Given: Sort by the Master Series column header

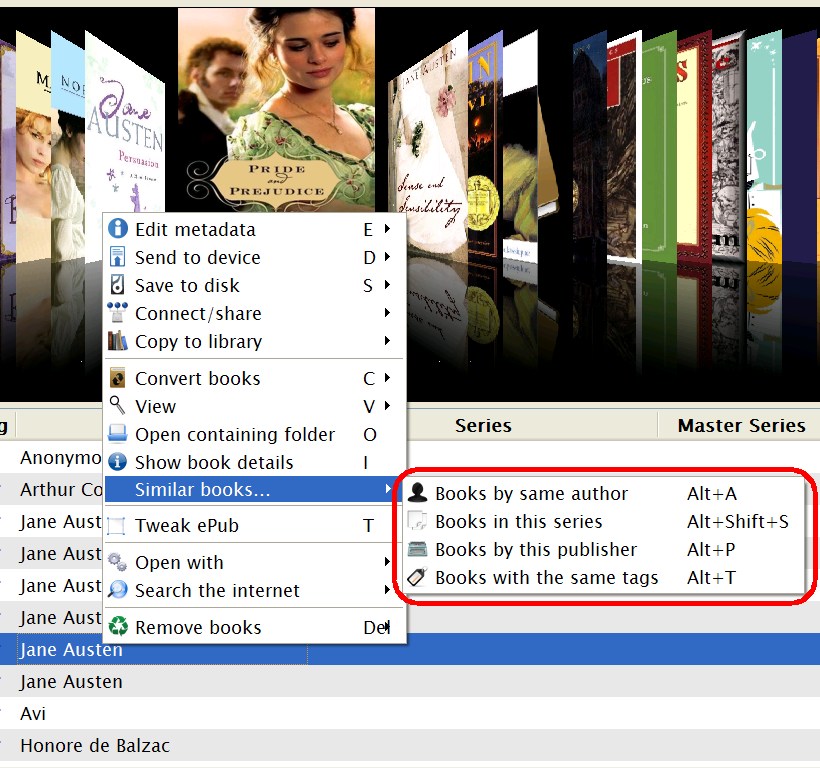Looking at the screenshot, I should click(x=741, y=425).
